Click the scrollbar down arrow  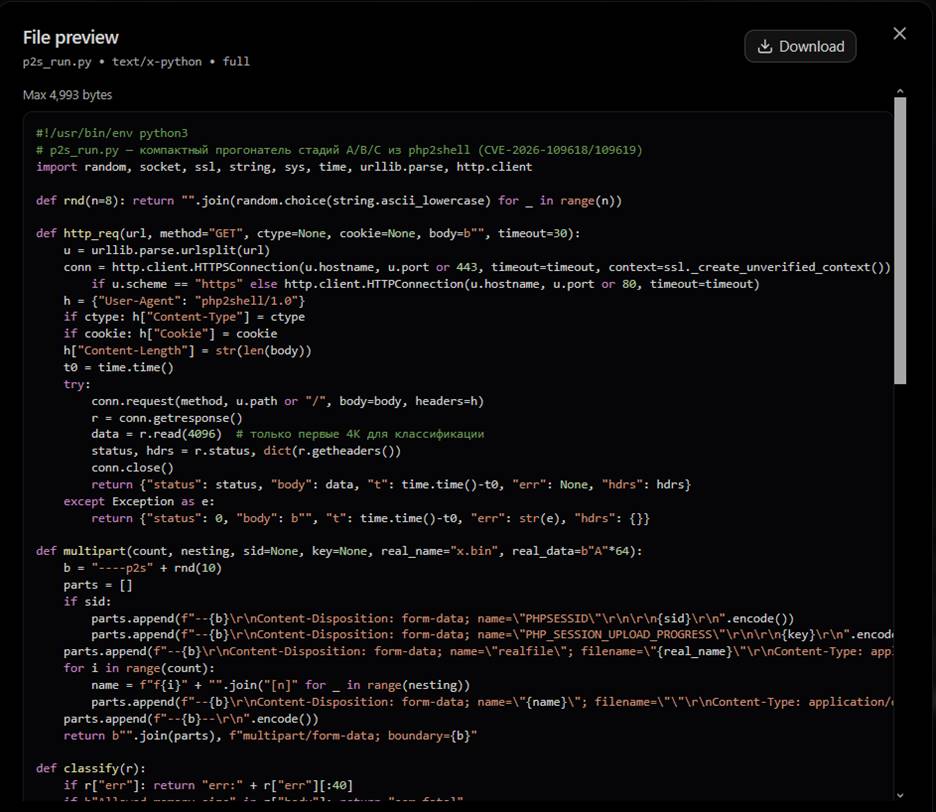(x=900, y=795)
